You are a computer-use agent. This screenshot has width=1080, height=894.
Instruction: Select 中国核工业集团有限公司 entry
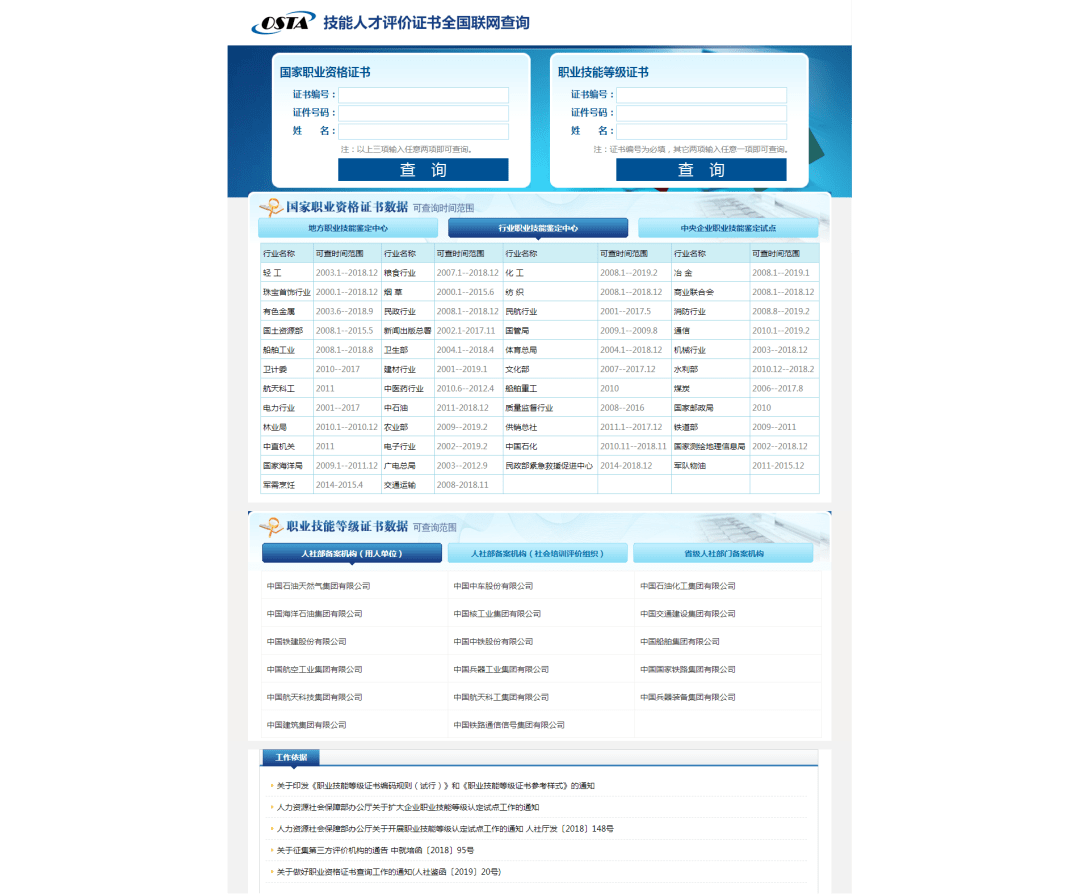pos(497,614)
